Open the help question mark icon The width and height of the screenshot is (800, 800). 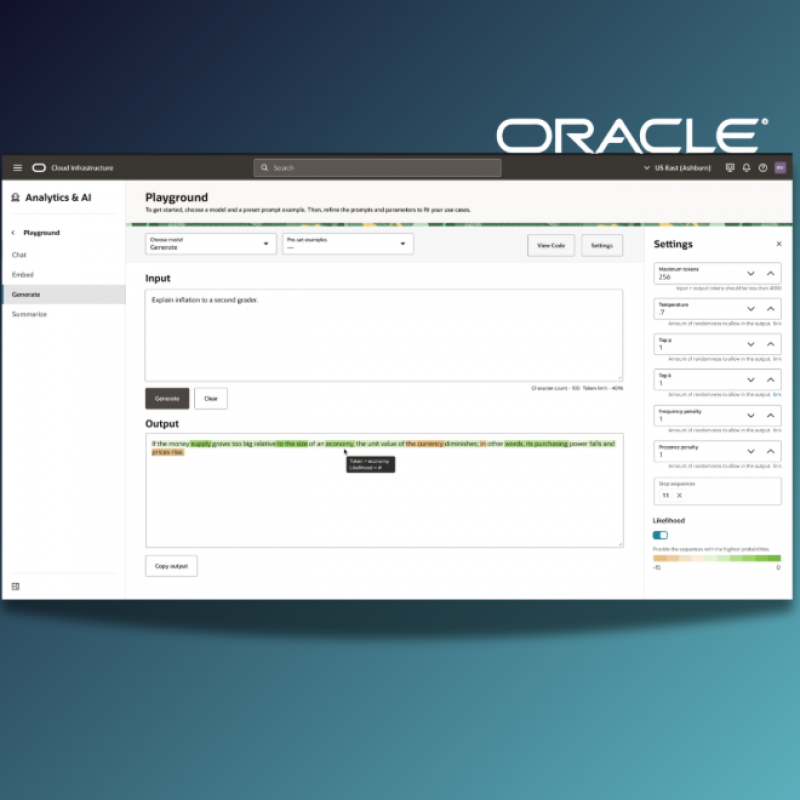tap(762, 168)
